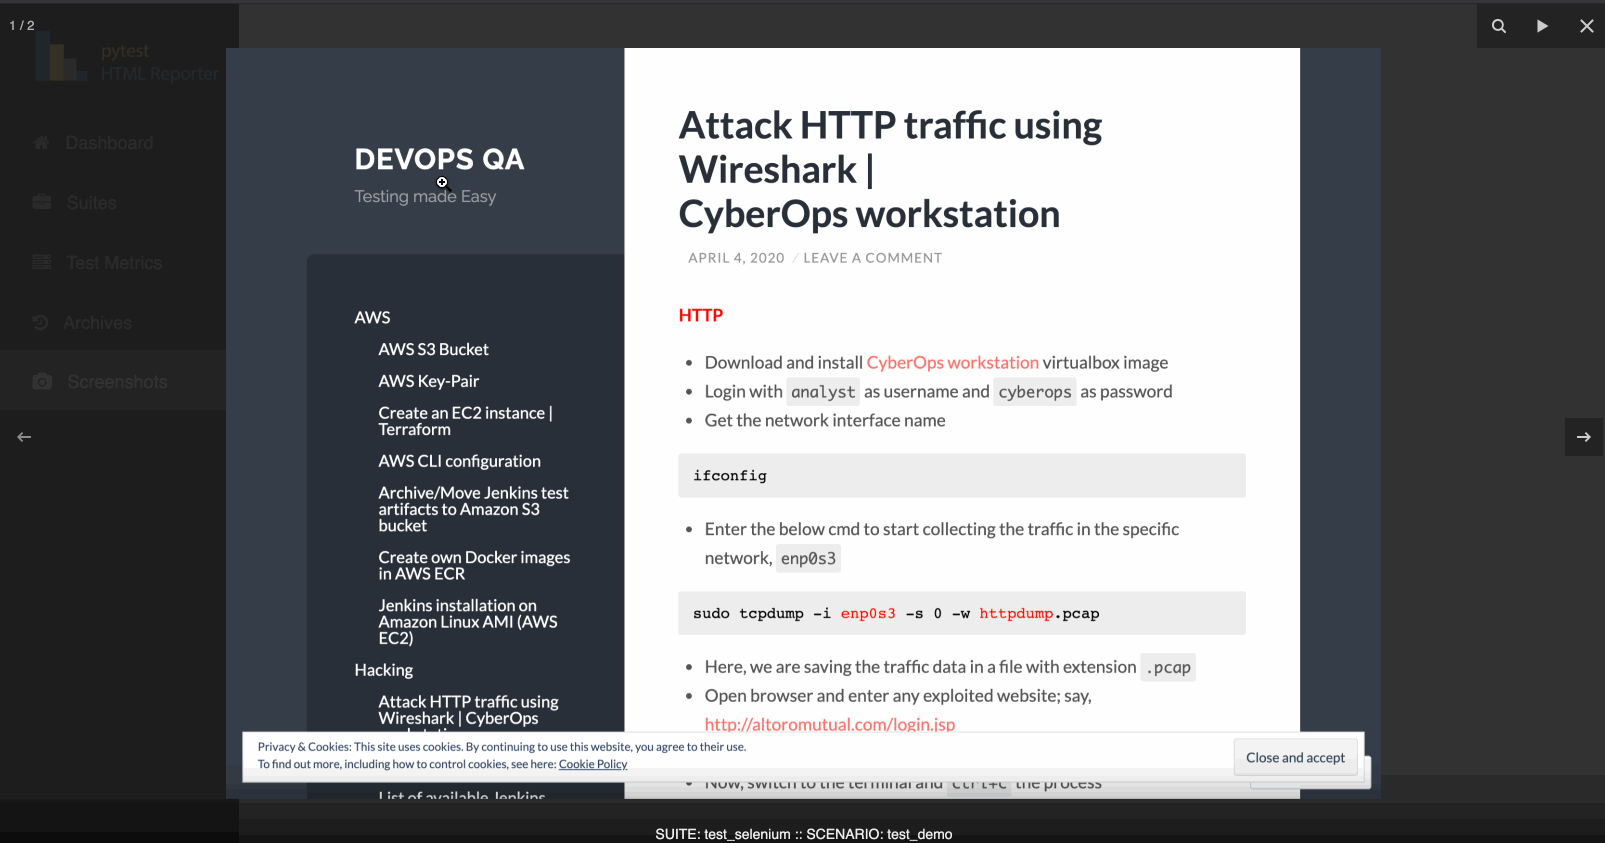Image resolution: width=1605 pixels, height=843 pixels.
Task: Click the sudo tcpdump command code block
Action: [962, 613]
